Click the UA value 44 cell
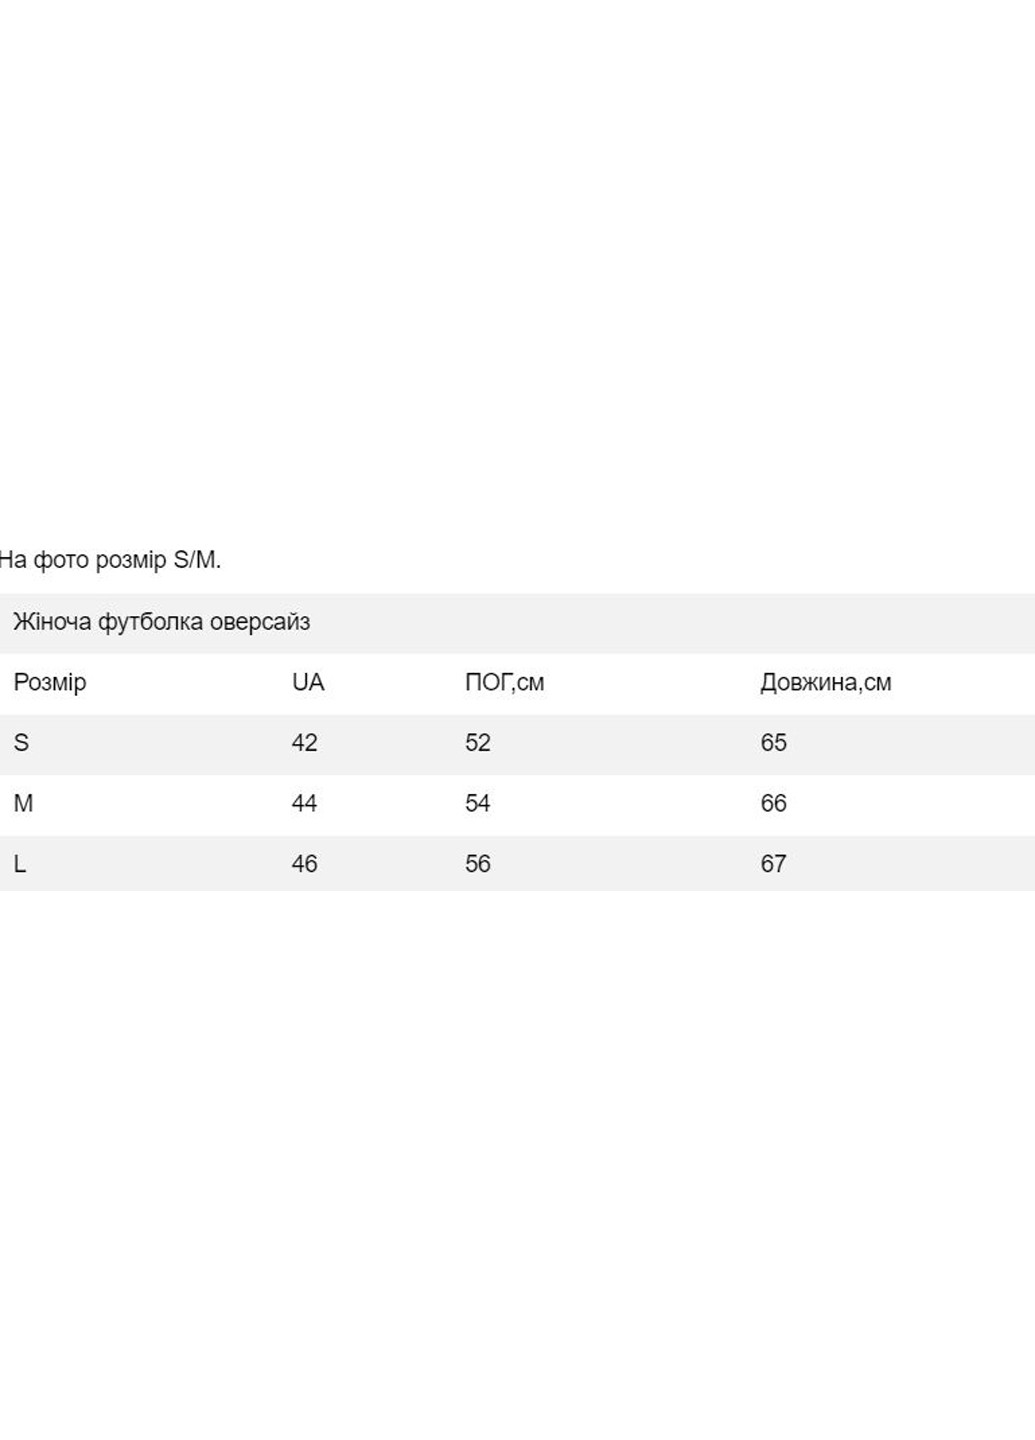The height and width of the screenshot is (1440, 1035). (x=304, y=804)
